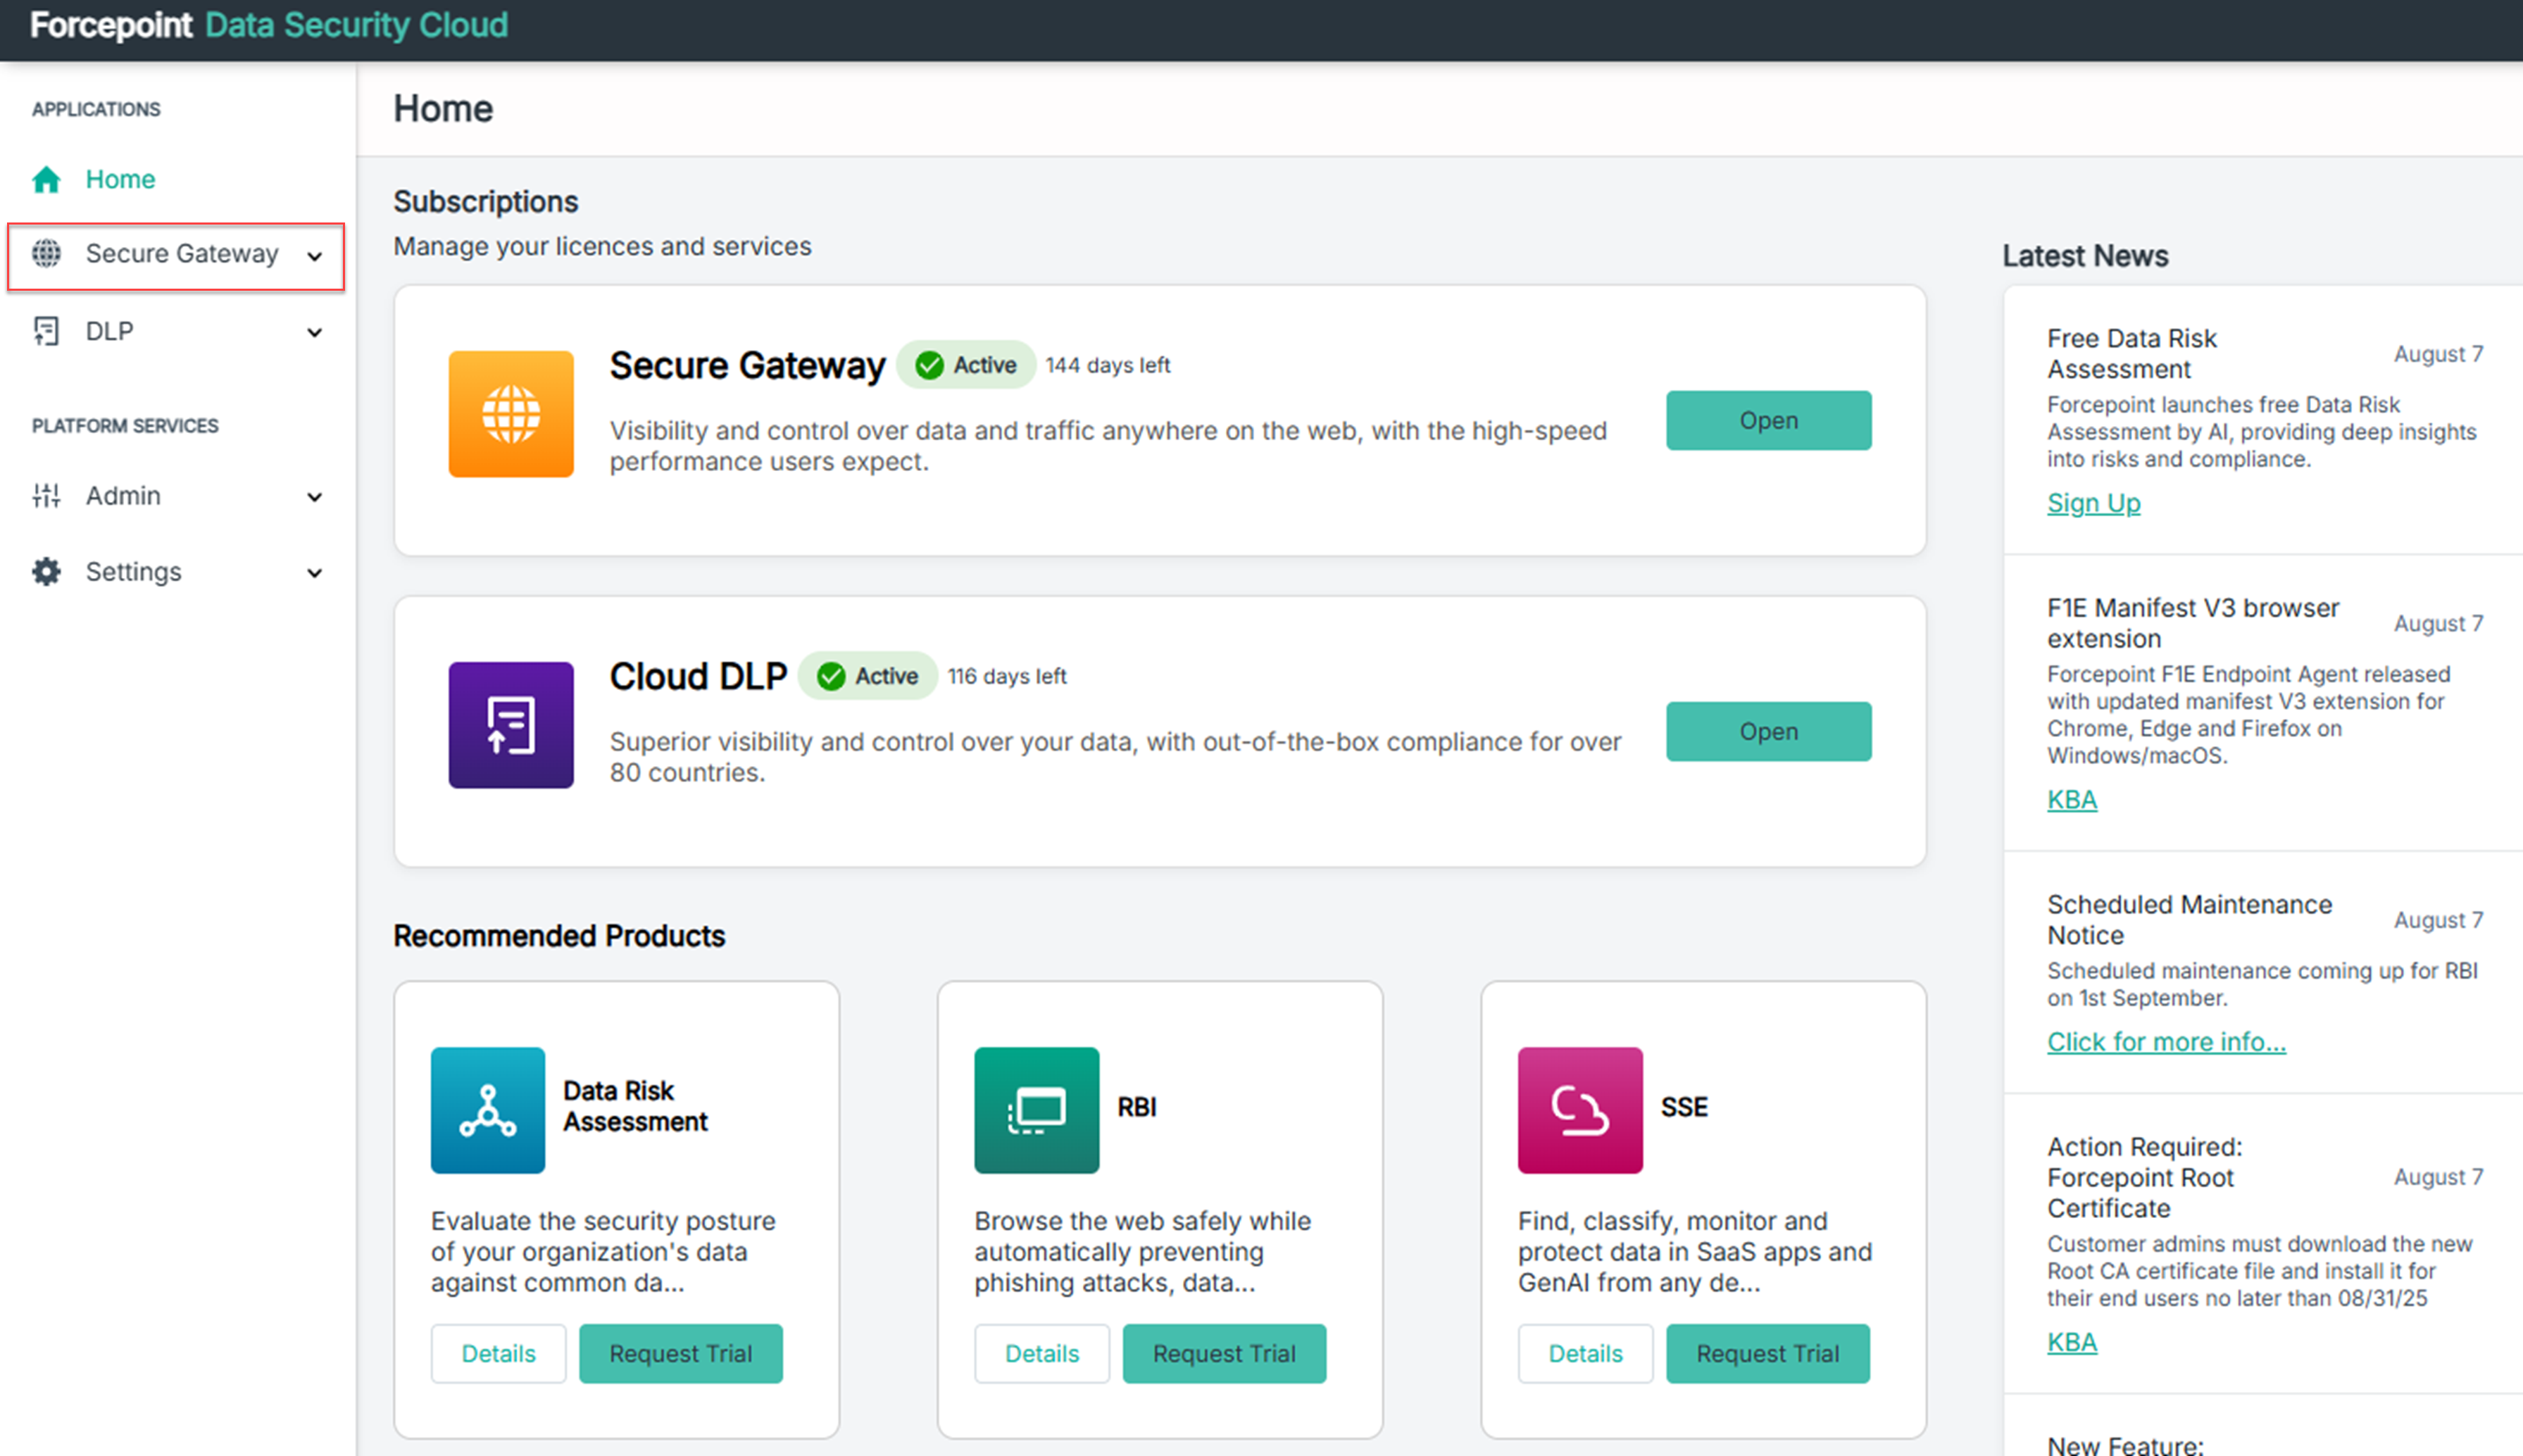This screenshot has width=2523, height=1456.
Task: Expand the Secure Gateway sidebar chevron
Action: (315, 256)
